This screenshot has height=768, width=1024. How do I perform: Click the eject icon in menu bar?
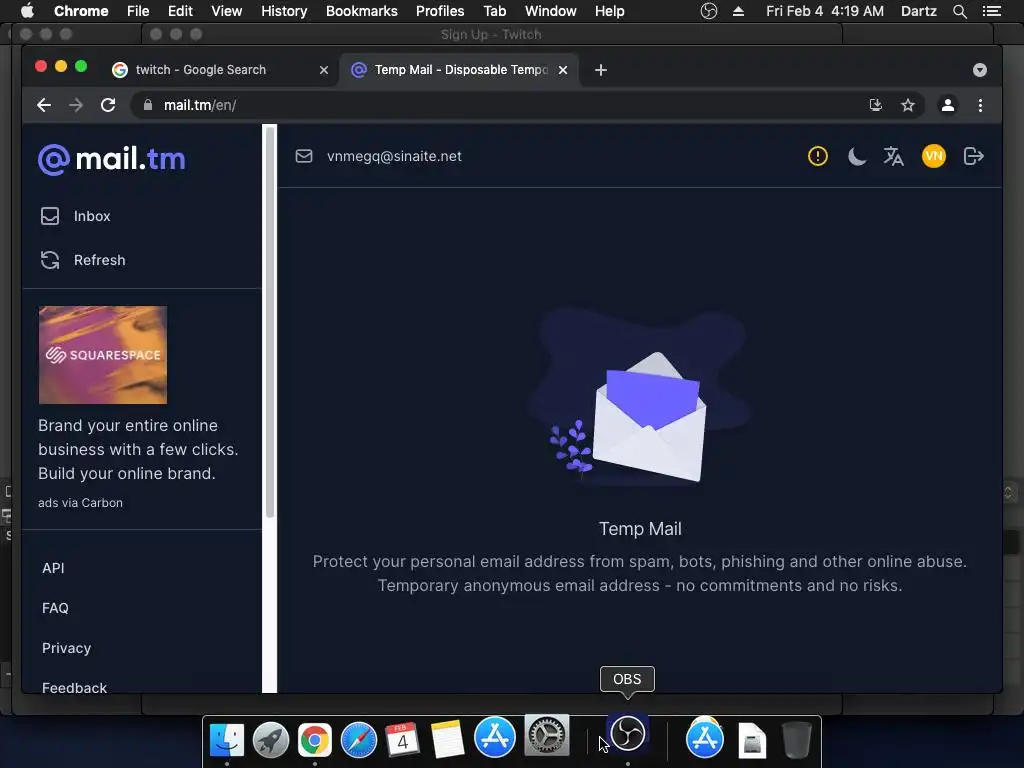(739, 11)
